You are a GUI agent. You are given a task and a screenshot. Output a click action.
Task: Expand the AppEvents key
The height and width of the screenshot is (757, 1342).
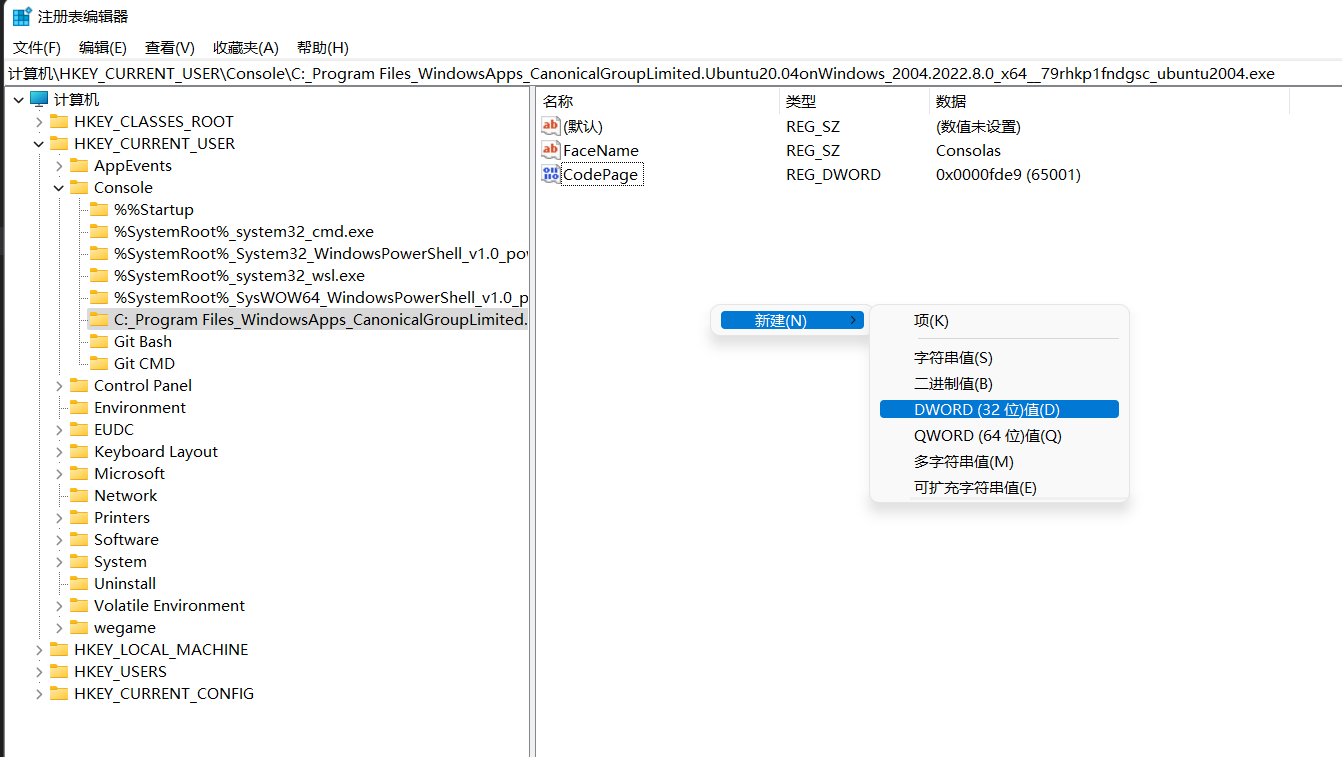click(59, 165)
